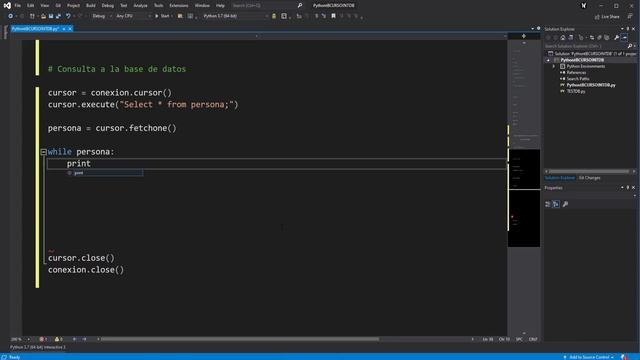Open the Solution Explorer window options dropdown
The height and width of the screenshot is (360, 640).
click(622, 29)
